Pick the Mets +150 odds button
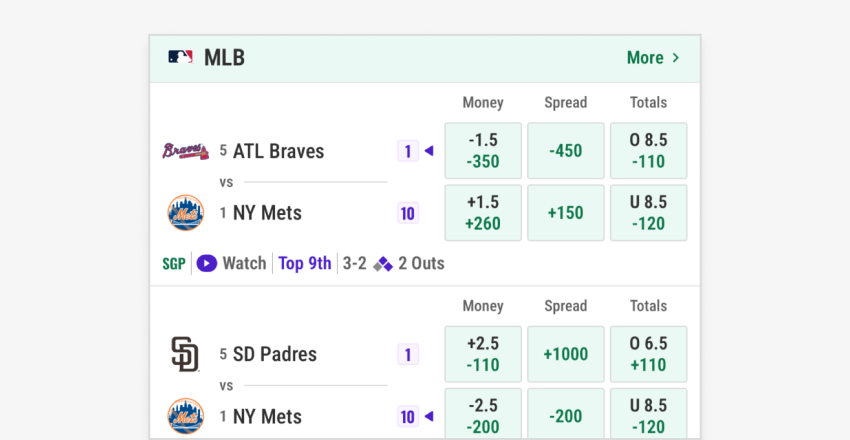 click(566, 213)
